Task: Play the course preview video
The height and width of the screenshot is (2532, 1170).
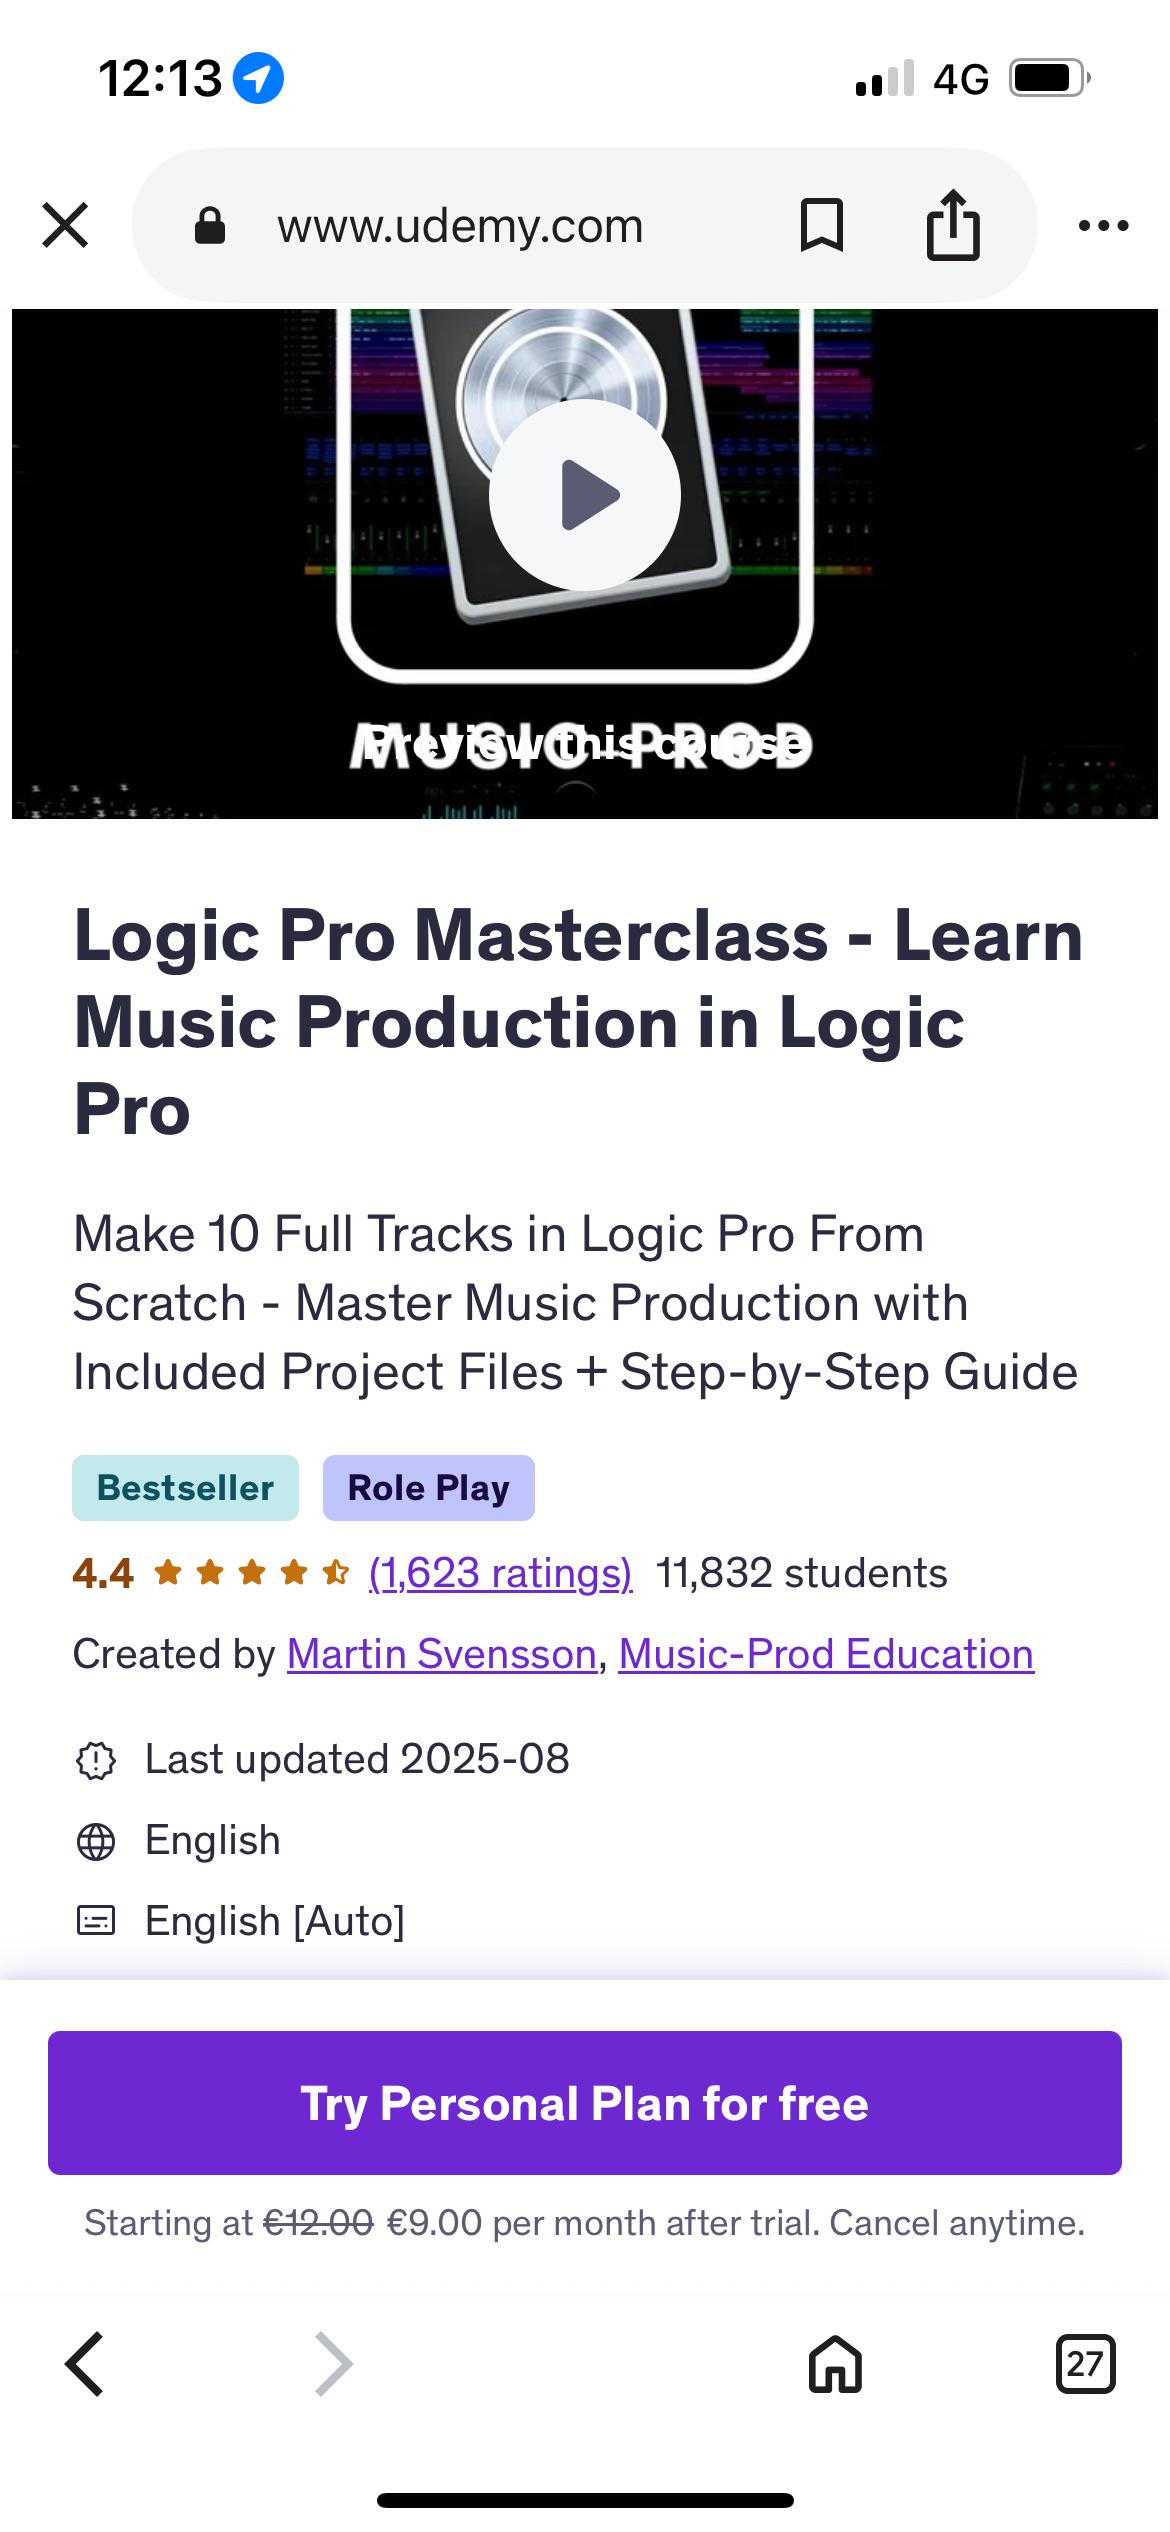Action: 585,495
